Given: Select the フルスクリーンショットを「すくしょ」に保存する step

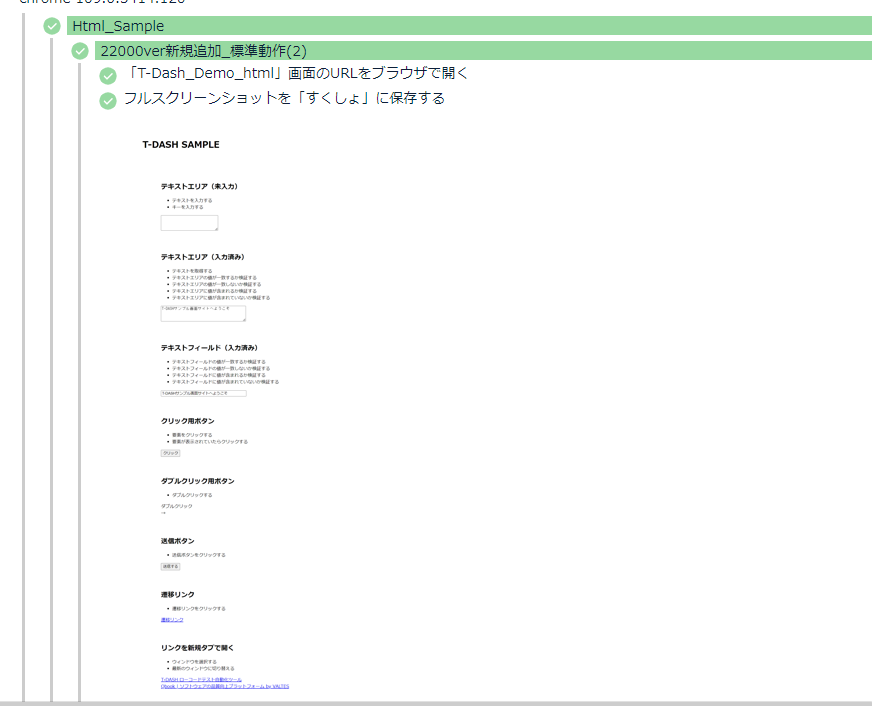Looking at the screenshot, I should [x=284, y=99].
